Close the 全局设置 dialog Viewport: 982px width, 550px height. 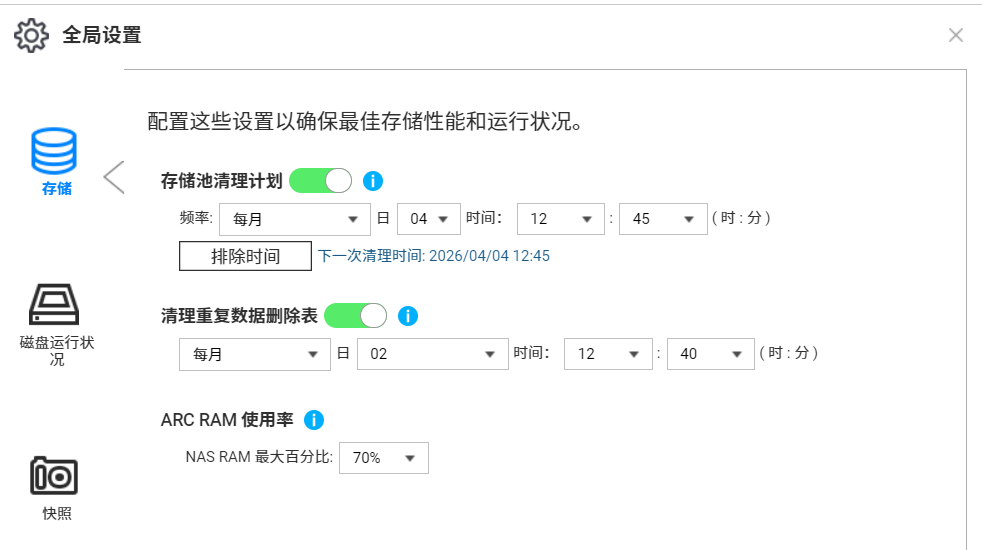point(955,36)
